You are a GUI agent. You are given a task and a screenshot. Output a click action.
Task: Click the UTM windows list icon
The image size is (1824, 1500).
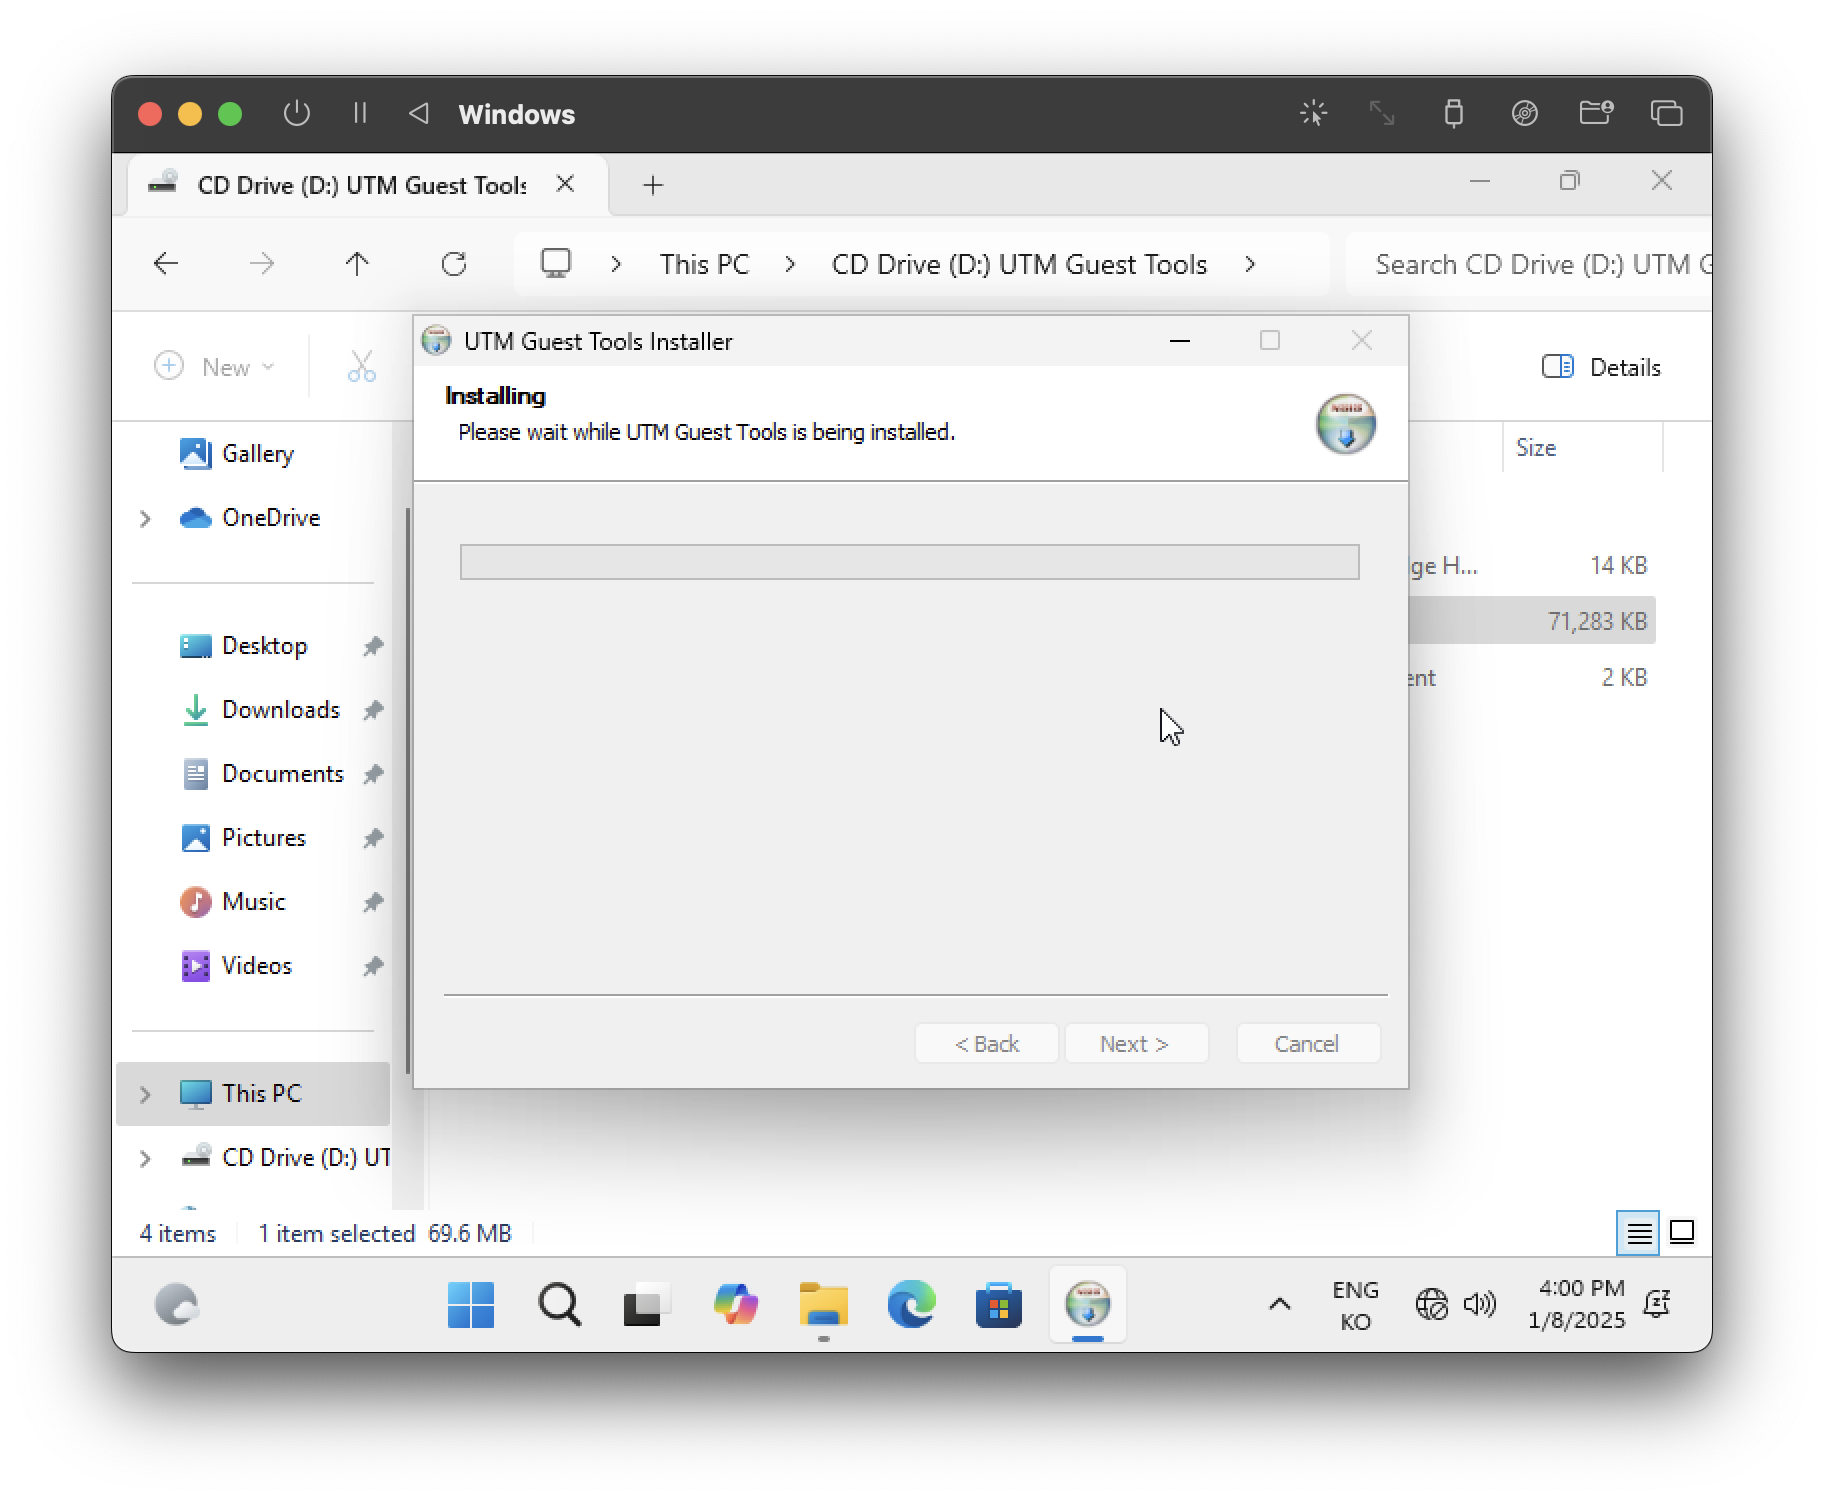(1666, 113)
